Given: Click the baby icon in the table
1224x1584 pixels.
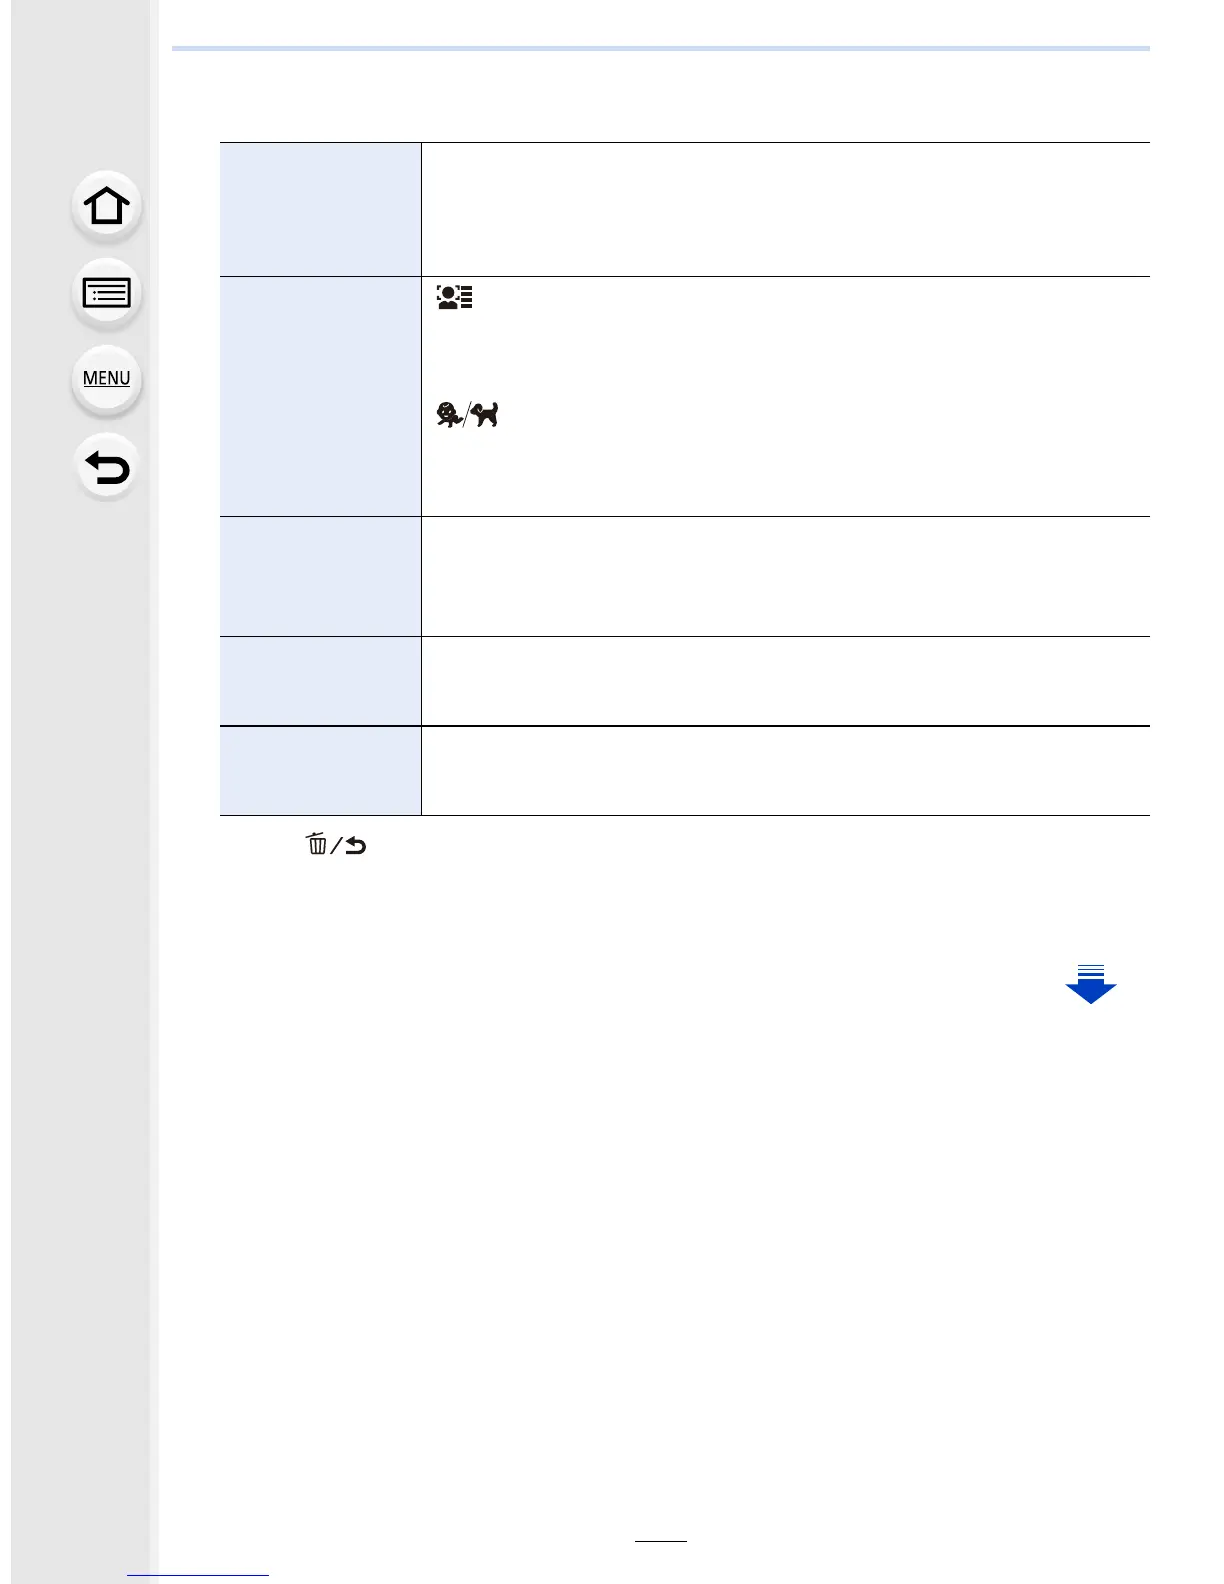Looking at the screenshot, I should (449, 414).
